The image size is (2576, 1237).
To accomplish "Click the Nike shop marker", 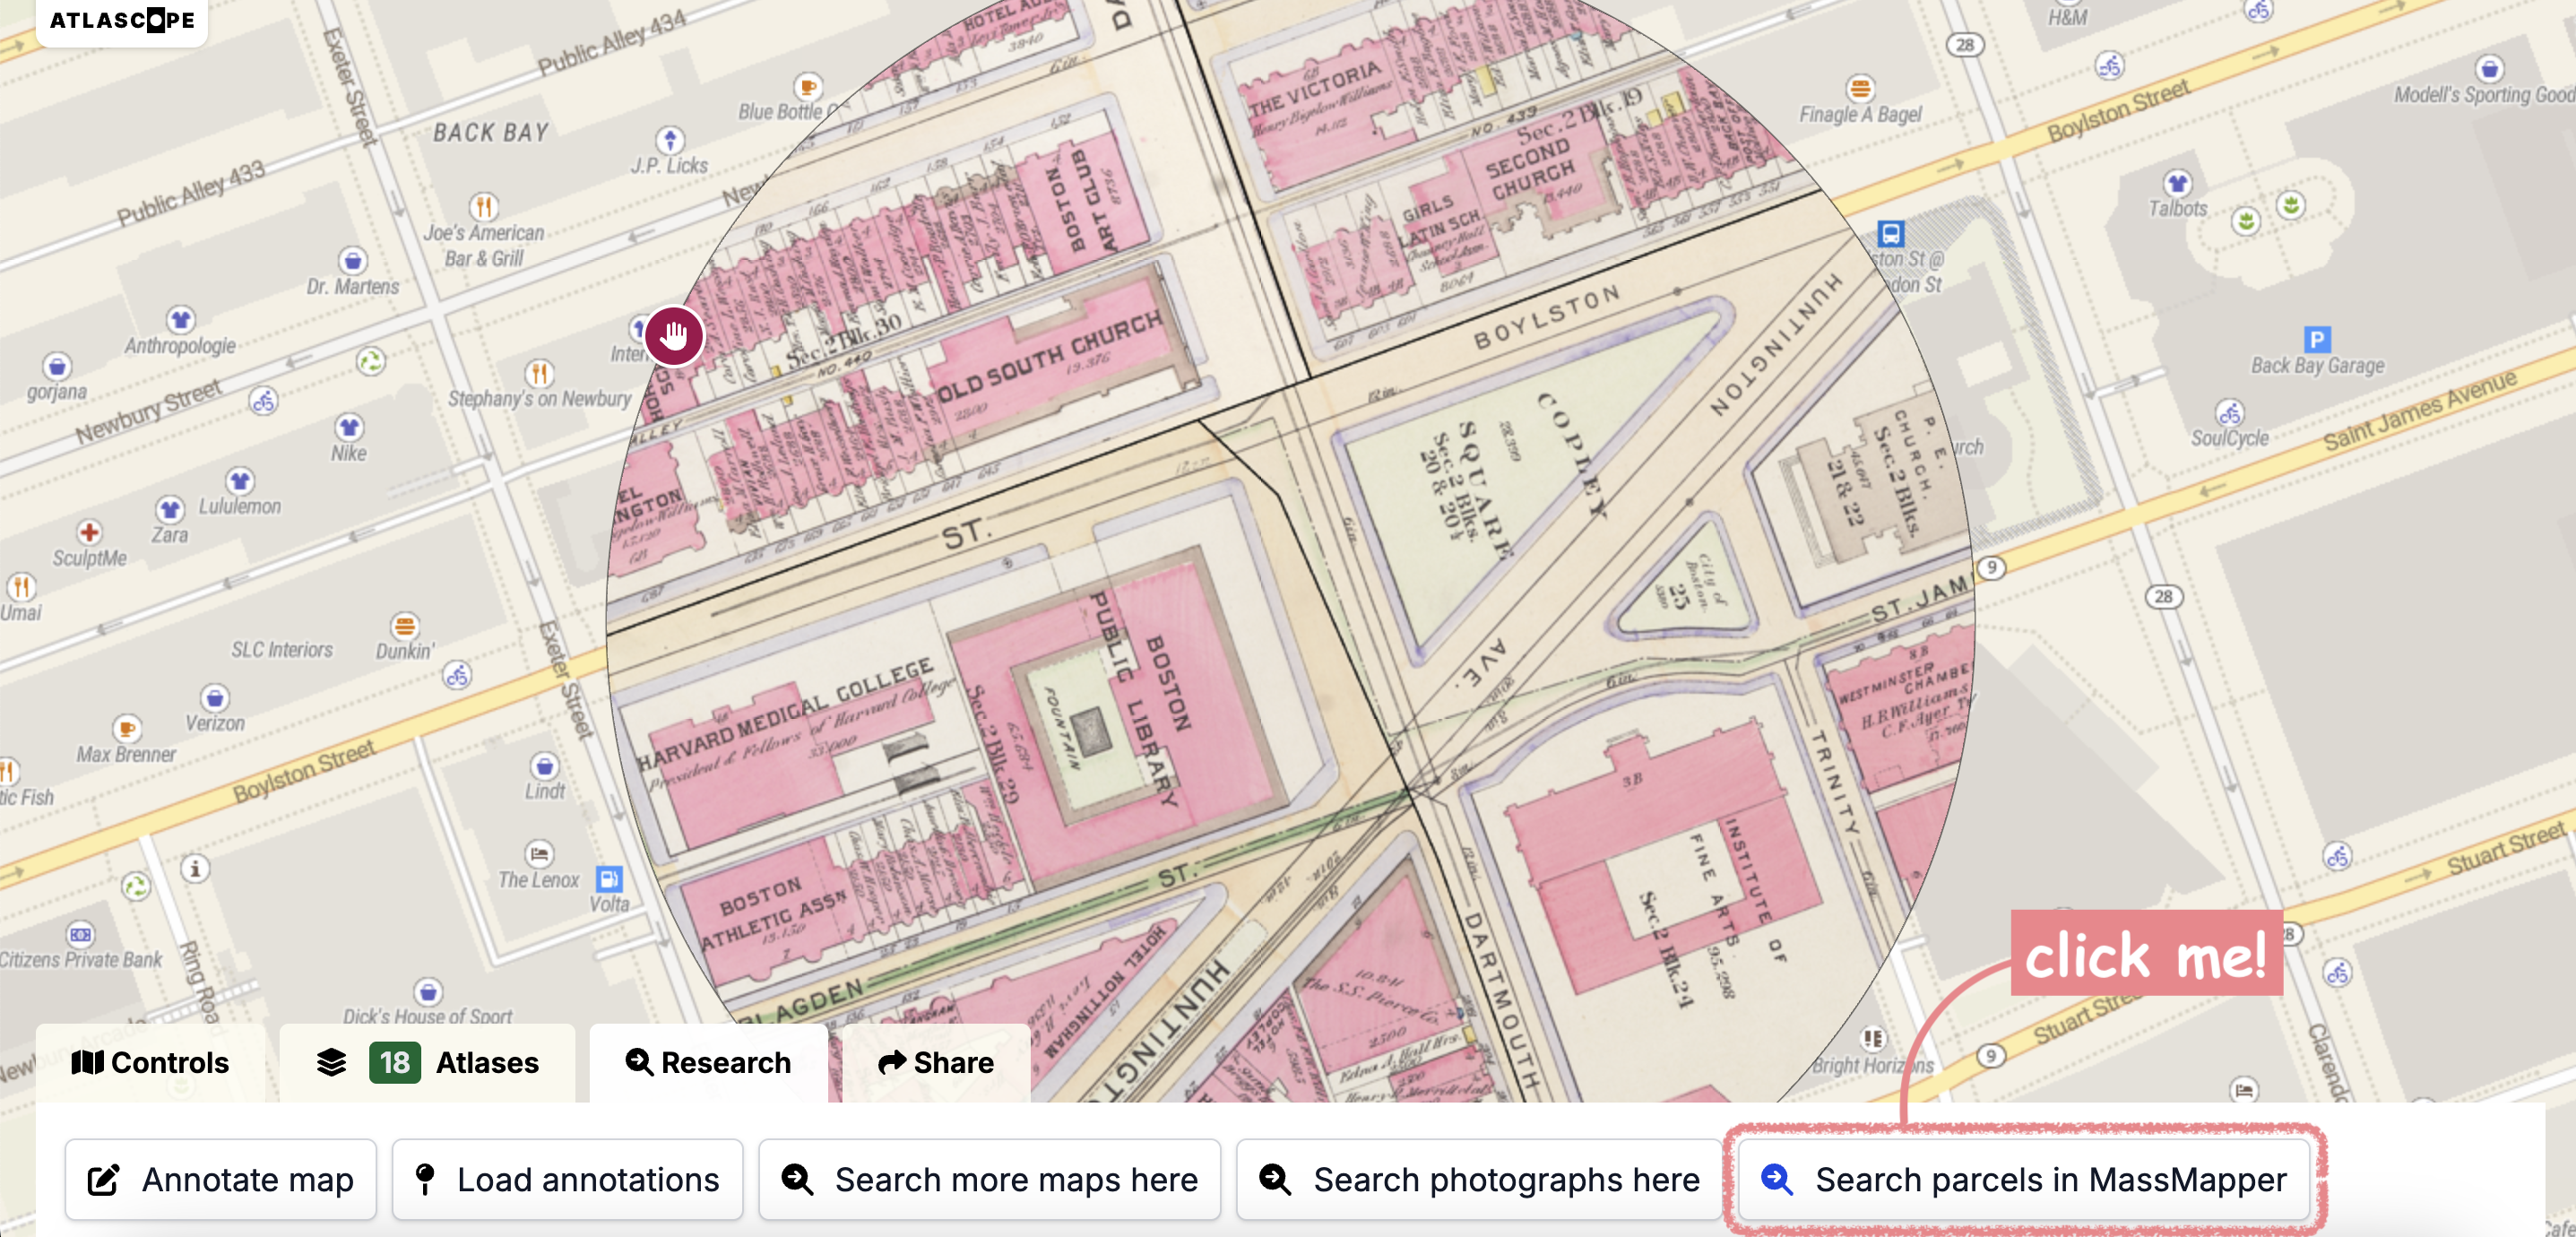I will click(x=349, y=428).
